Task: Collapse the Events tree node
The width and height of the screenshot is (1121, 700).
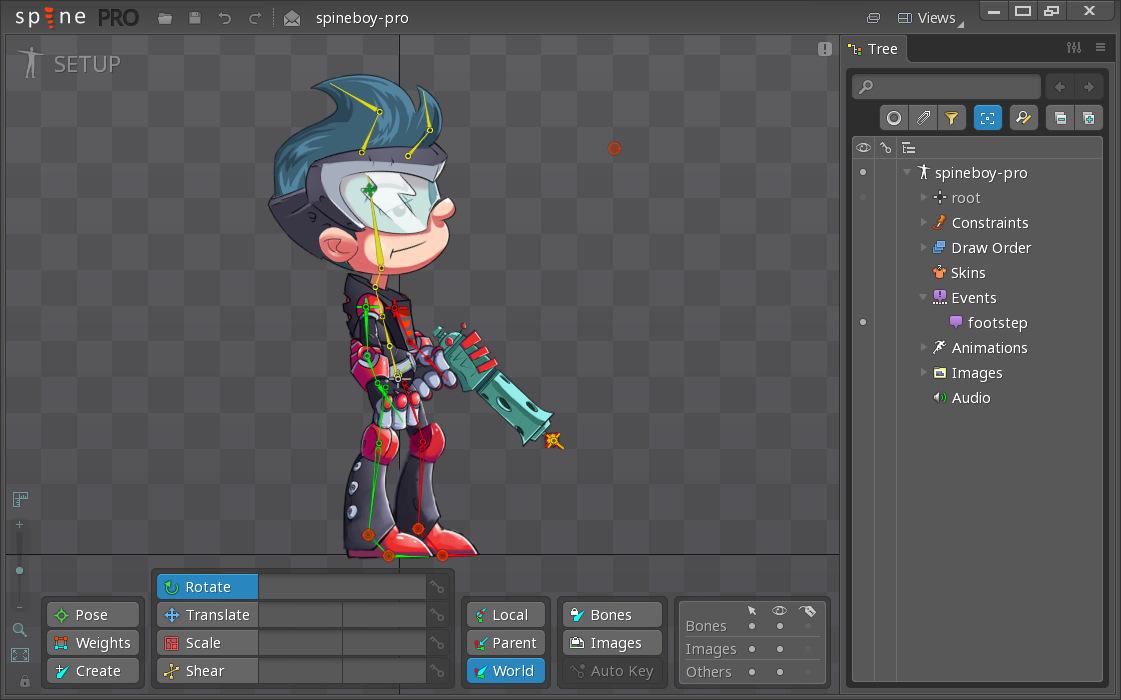Action: [x=924, y=298]
